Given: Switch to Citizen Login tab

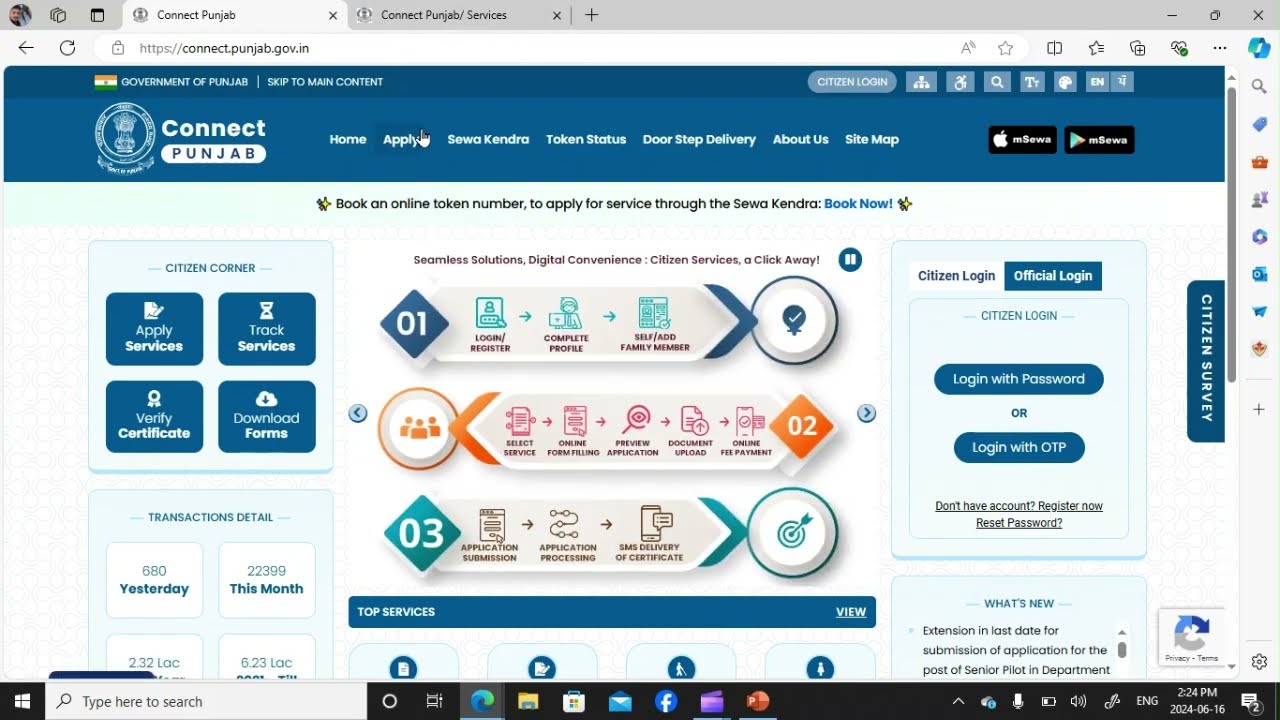Looking at the screenshot, I should 956,276.
